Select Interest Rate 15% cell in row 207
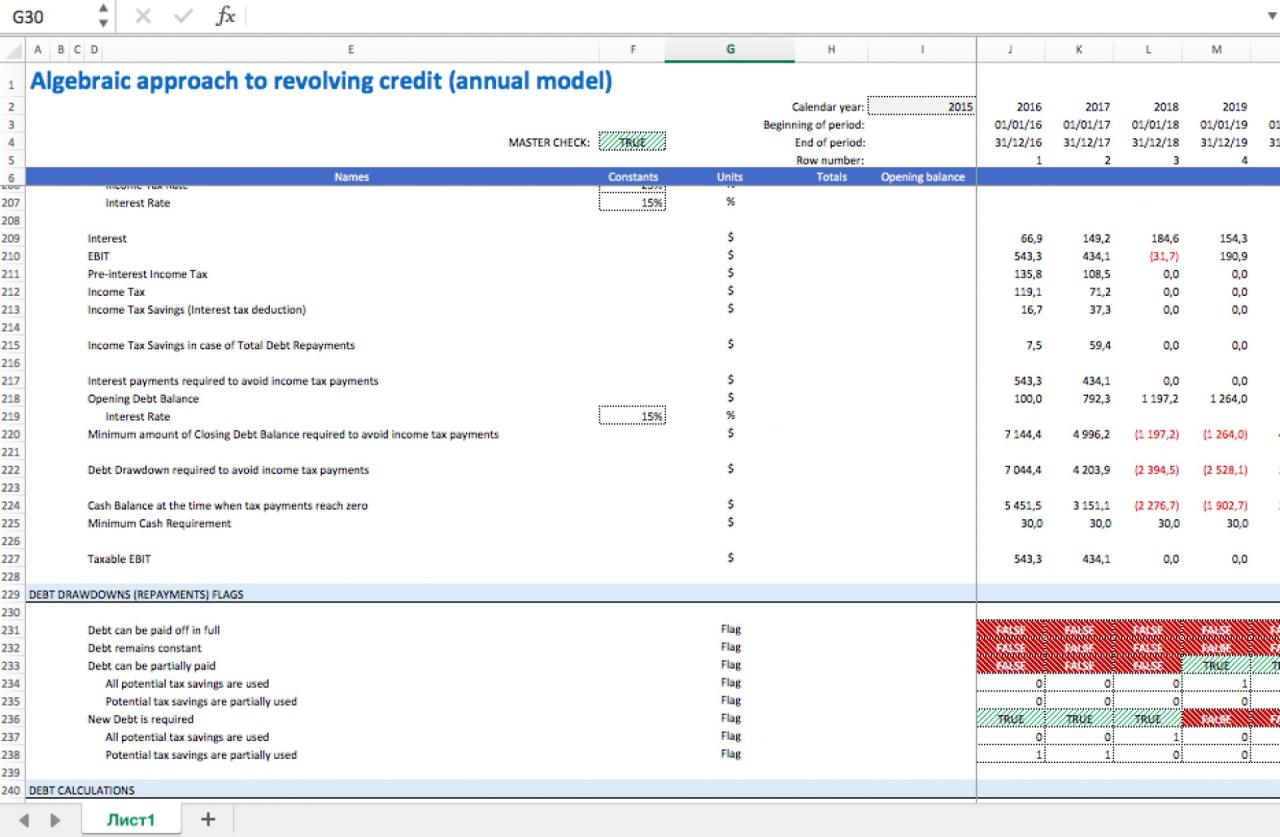The height and width of the screenshot is (837, 1280). pos(632,203)
